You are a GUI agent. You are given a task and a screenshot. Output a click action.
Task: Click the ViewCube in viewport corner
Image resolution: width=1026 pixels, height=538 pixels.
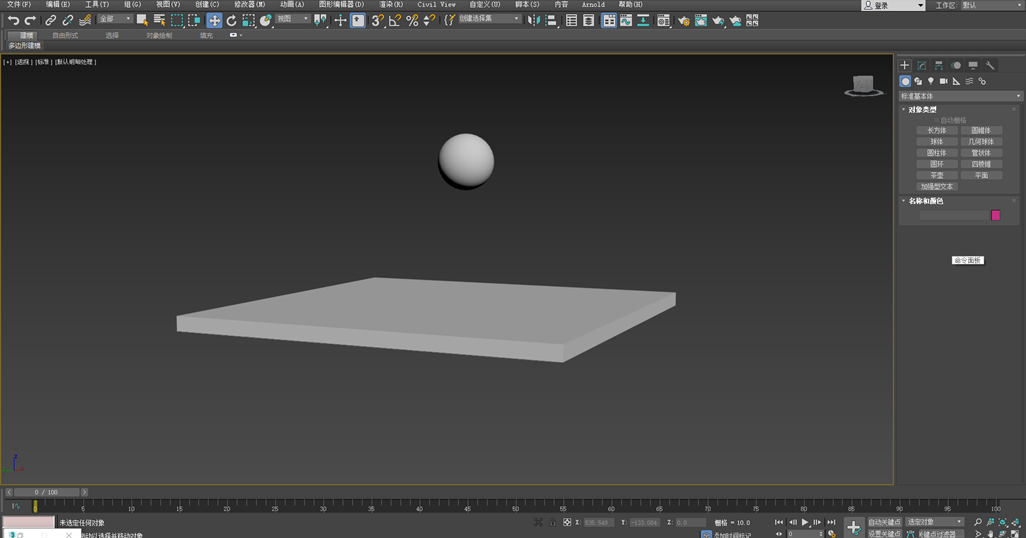[862, 85]
